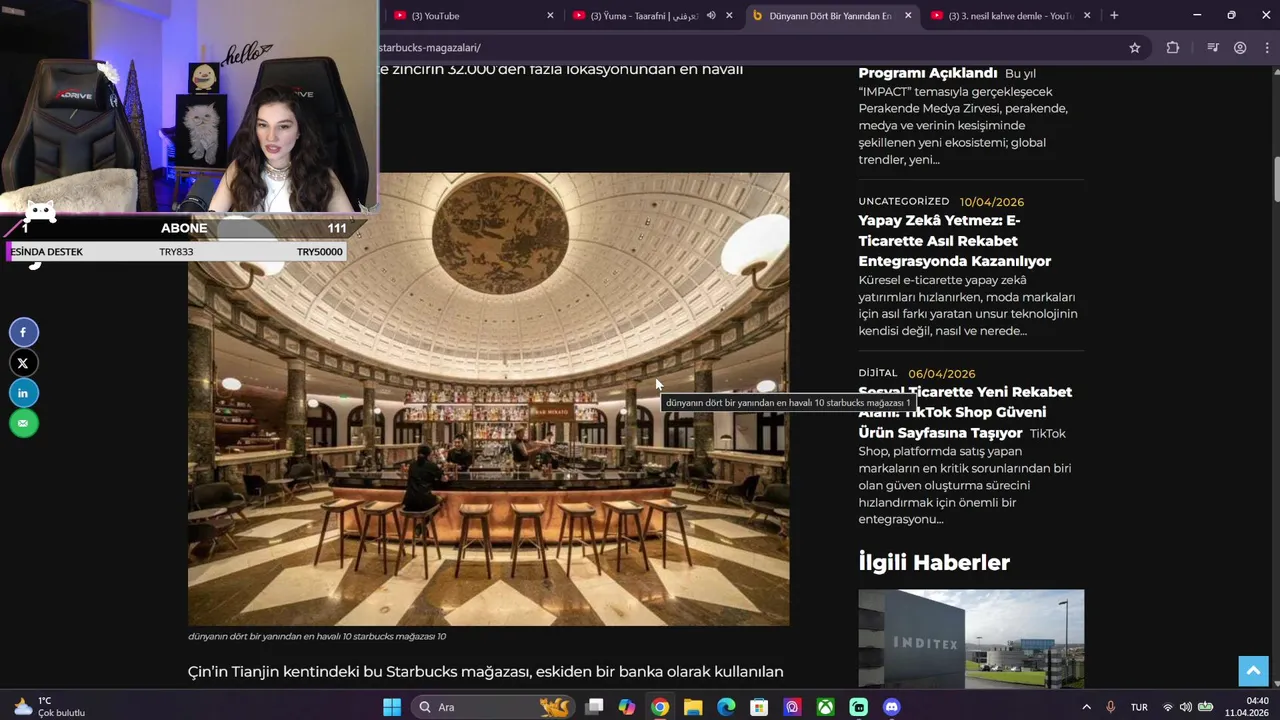Open Discord from the taskbar
The image size is (1280, 720).
point(891,707)
